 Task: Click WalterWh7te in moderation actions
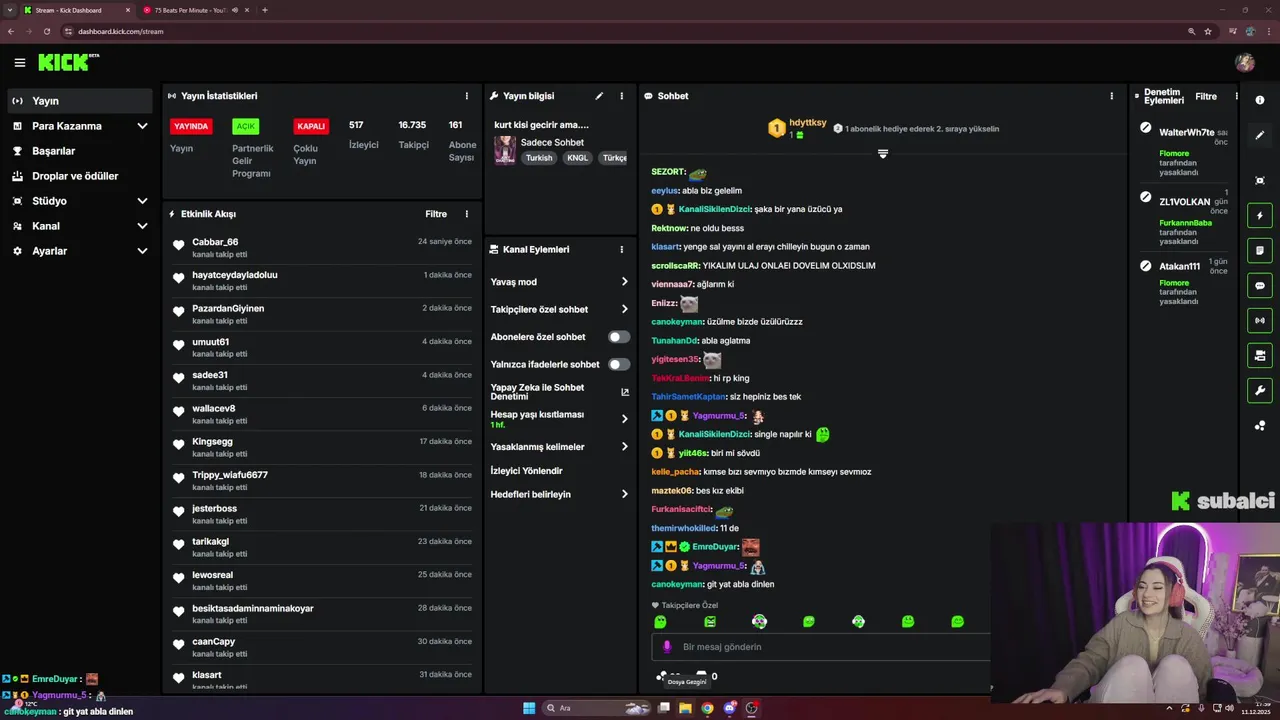coord(1186,132)
